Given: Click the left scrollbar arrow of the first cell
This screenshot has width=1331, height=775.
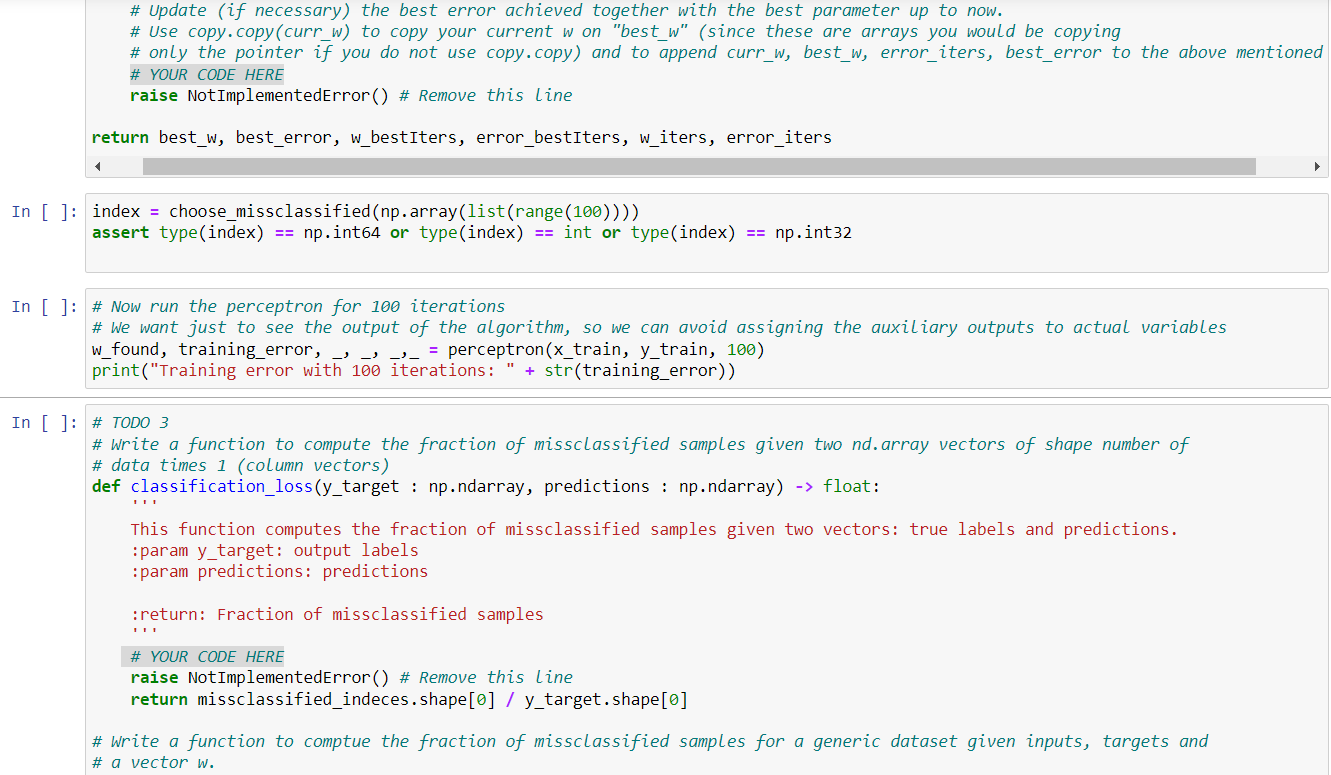Looking at the screenshot, I should click(97, 164).
